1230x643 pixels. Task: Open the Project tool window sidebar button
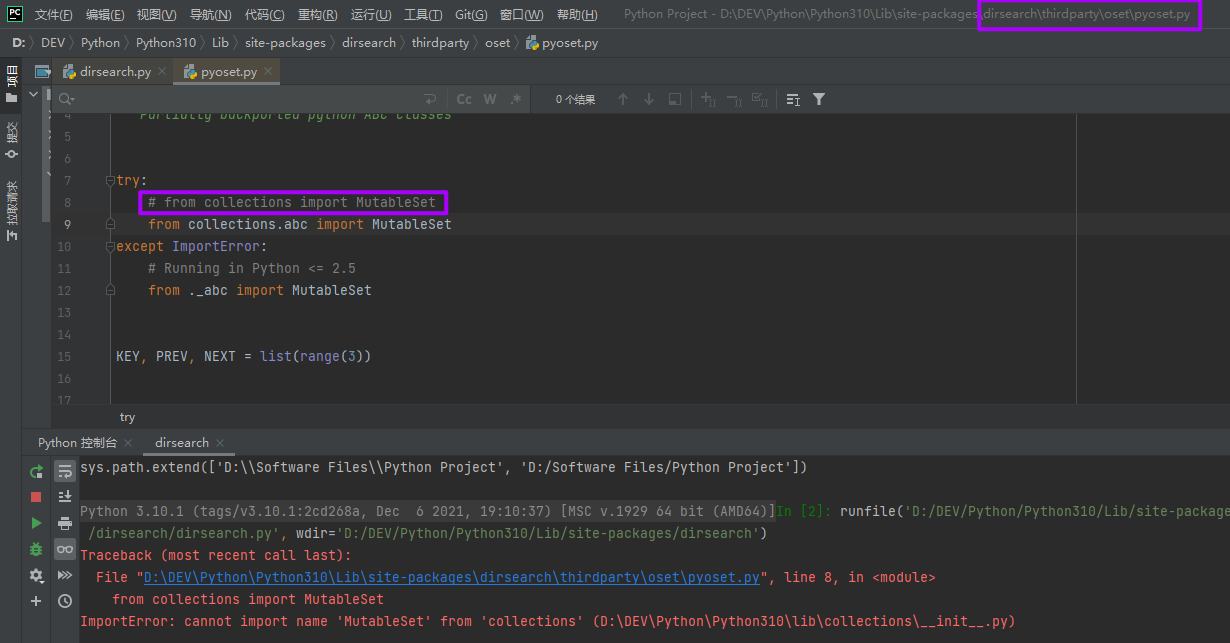[12, 85]
